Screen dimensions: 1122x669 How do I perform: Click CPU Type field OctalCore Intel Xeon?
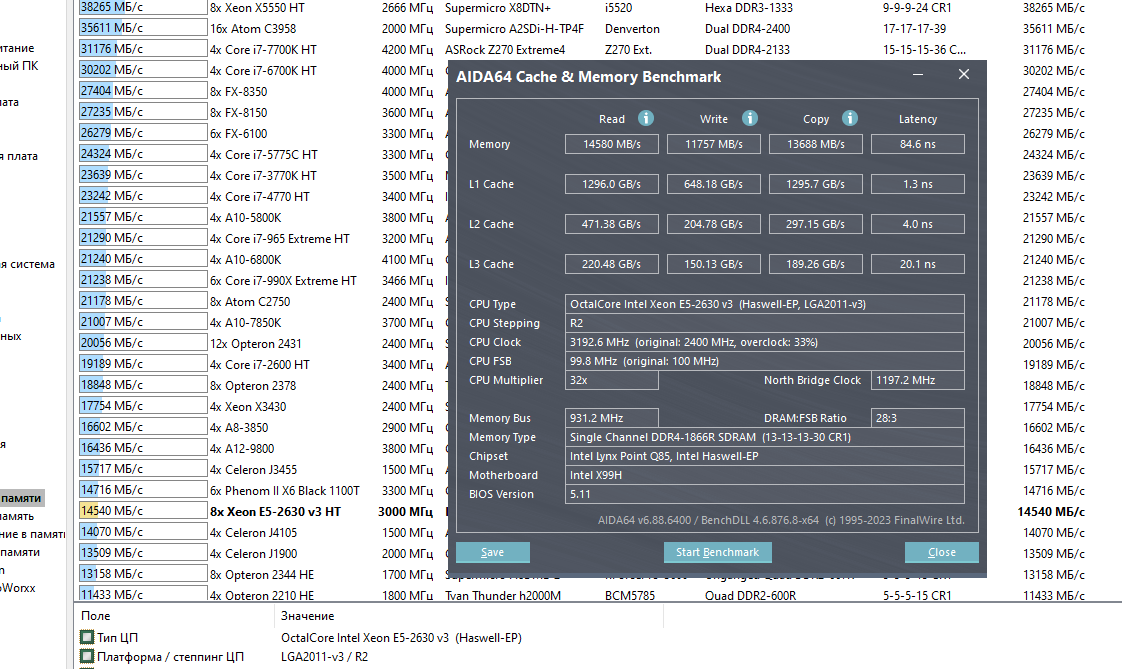pyautogui.click(x=764, y=304)
